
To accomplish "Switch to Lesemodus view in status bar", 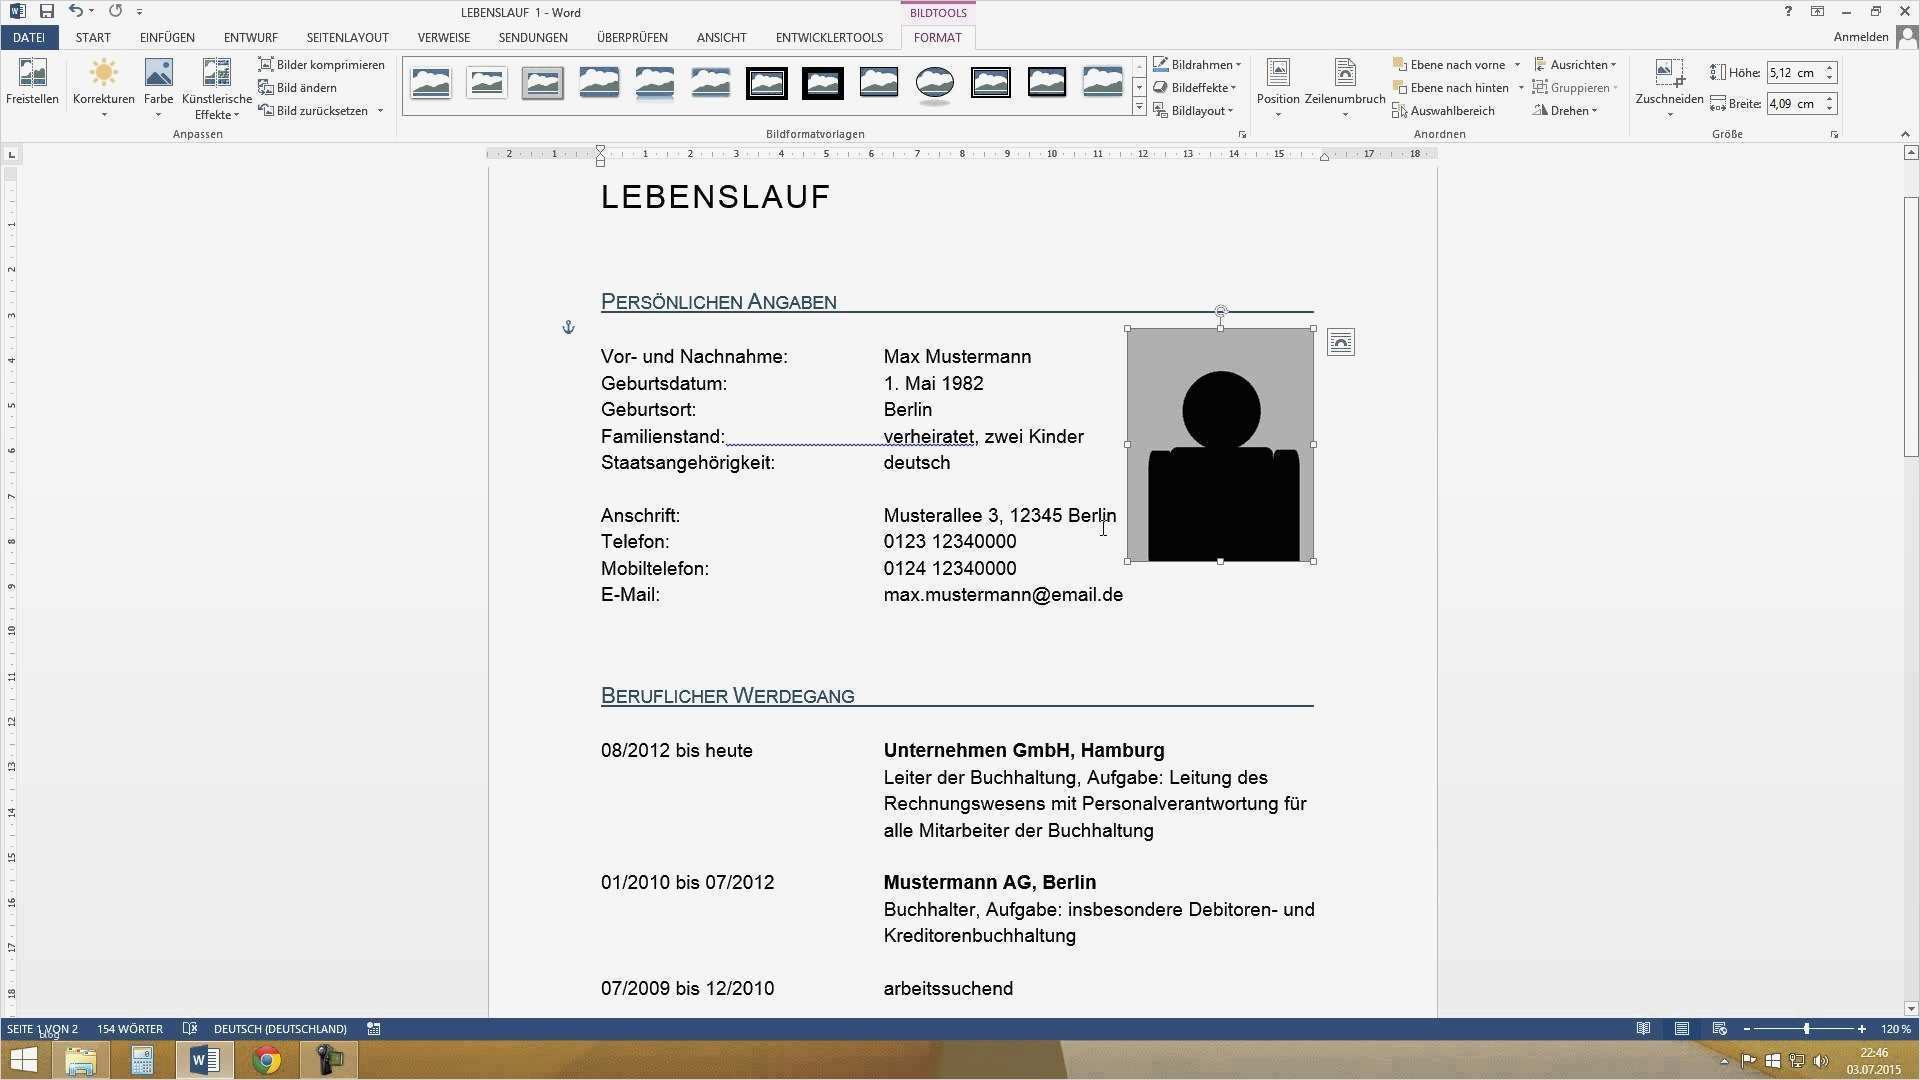I will 1642,1028.
